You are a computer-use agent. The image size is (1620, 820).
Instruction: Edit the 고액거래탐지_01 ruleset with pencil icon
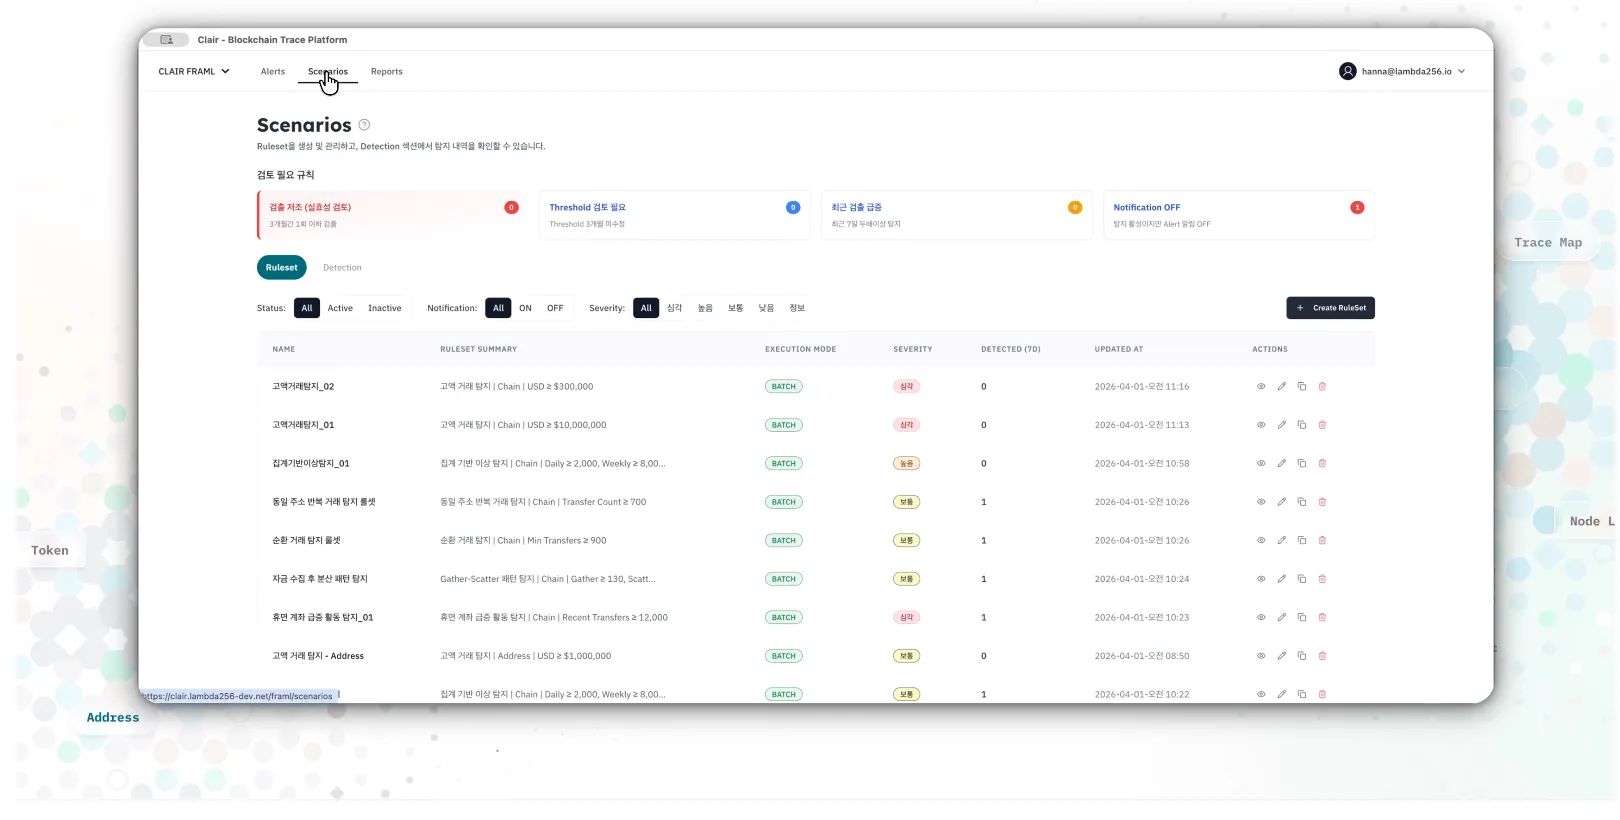tap(1281, 425)
